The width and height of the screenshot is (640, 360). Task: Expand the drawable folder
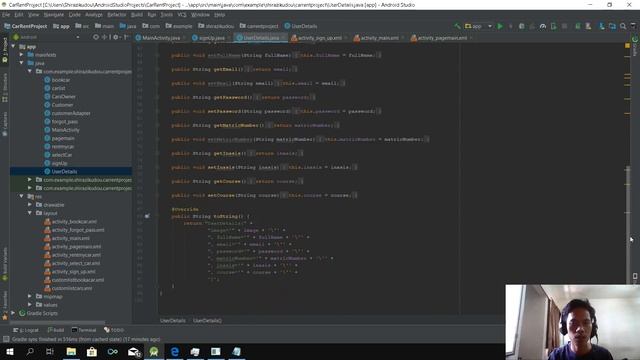[x=30, y=204]
